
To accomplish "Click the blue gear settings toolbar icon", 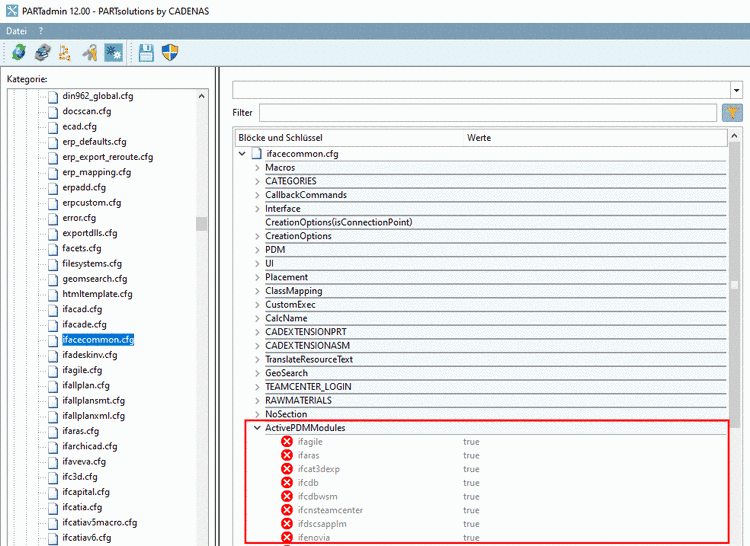I will (113, 53).
